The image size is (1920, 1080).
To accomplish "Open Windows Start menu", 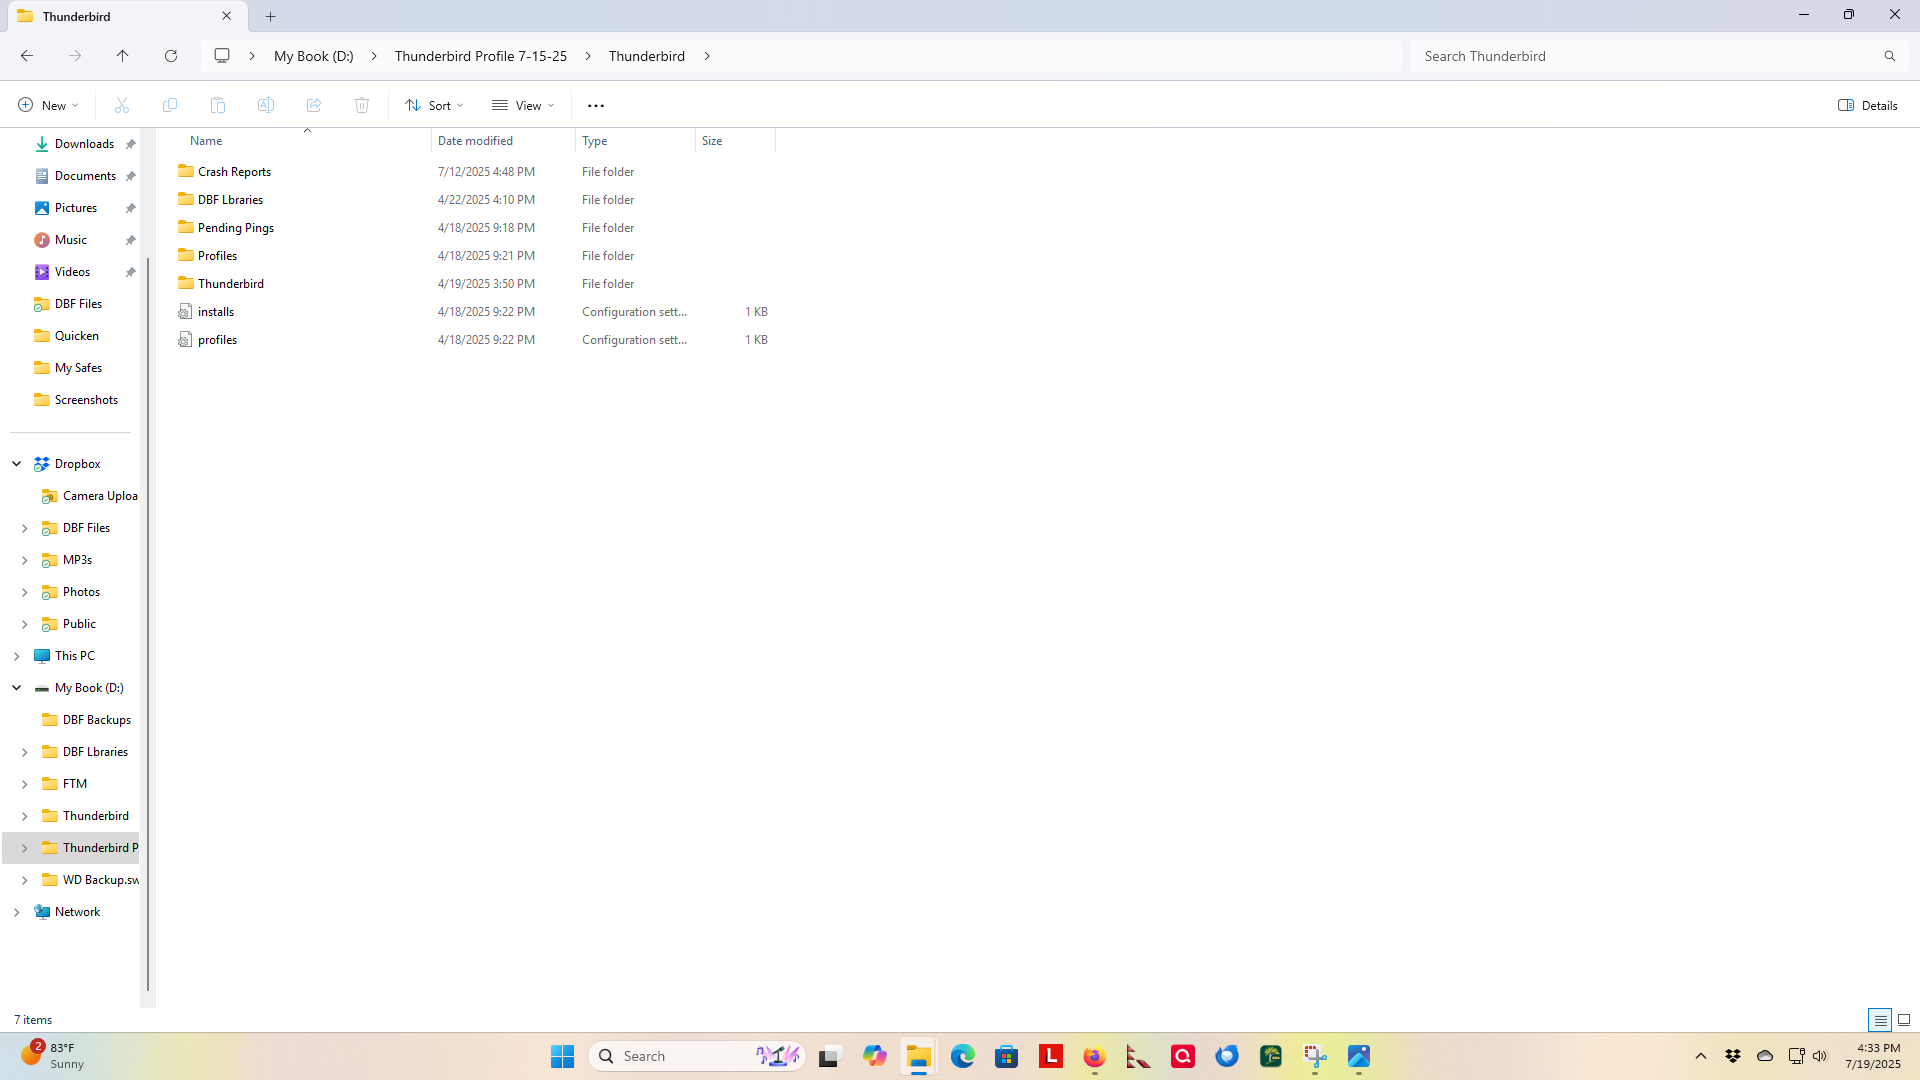I will 563,1056.
